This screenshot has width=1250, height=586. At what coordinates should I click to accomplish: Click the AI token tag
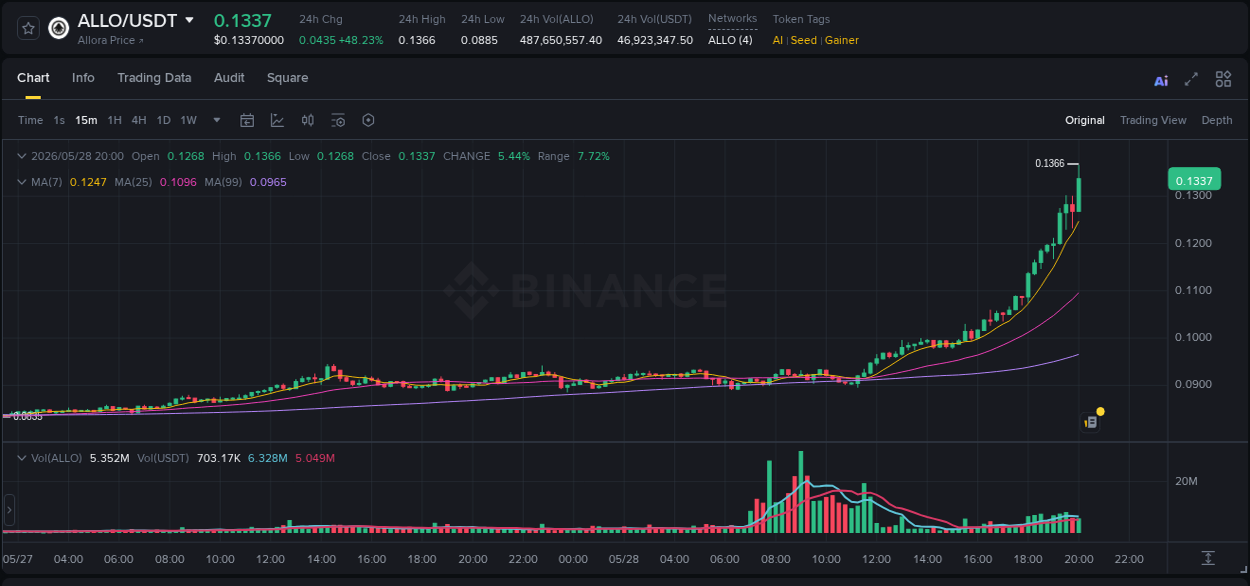coord(778,40)
